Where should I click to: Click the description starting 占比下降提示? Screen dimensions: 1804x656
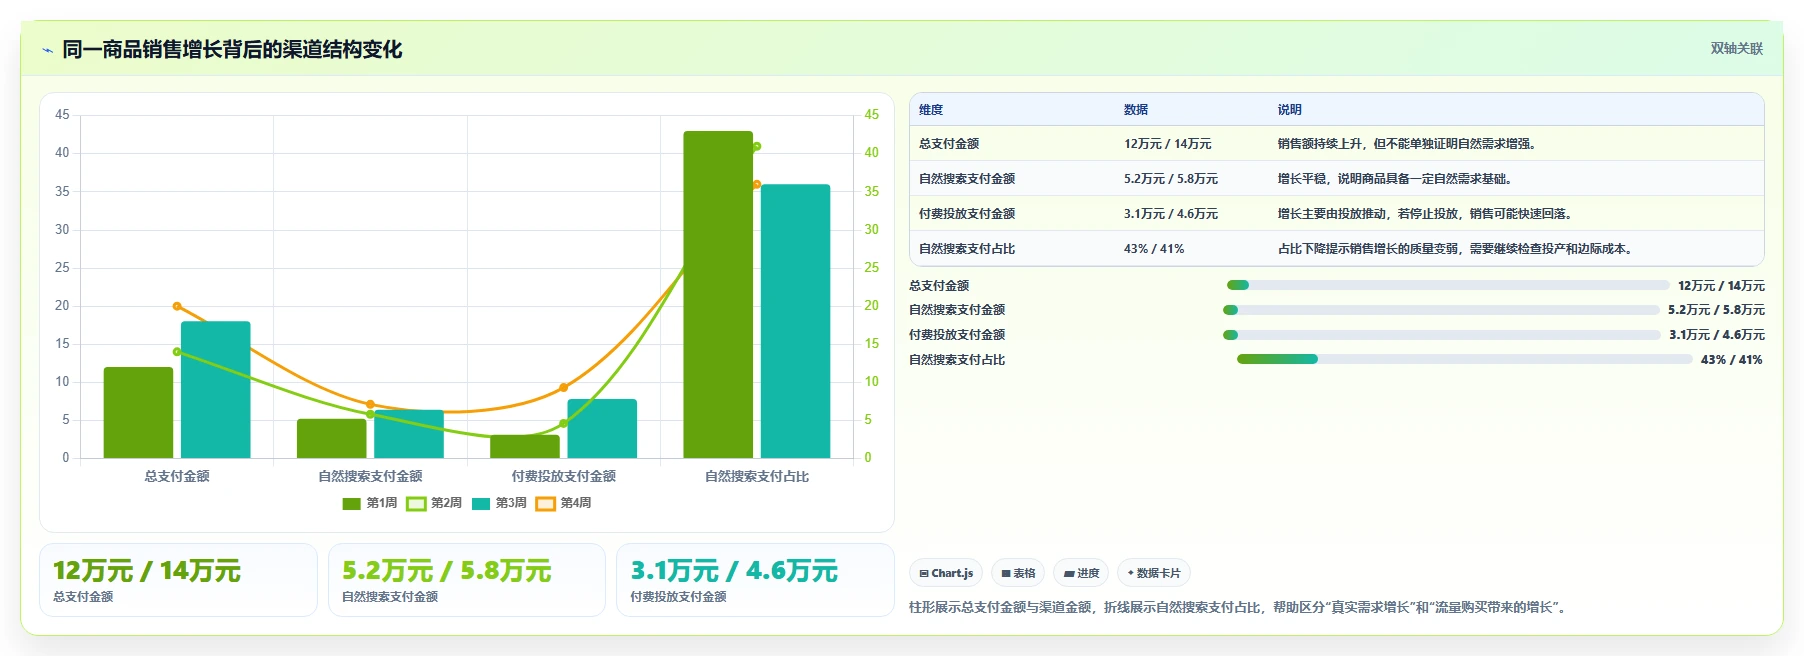(x=1457, y=249)
